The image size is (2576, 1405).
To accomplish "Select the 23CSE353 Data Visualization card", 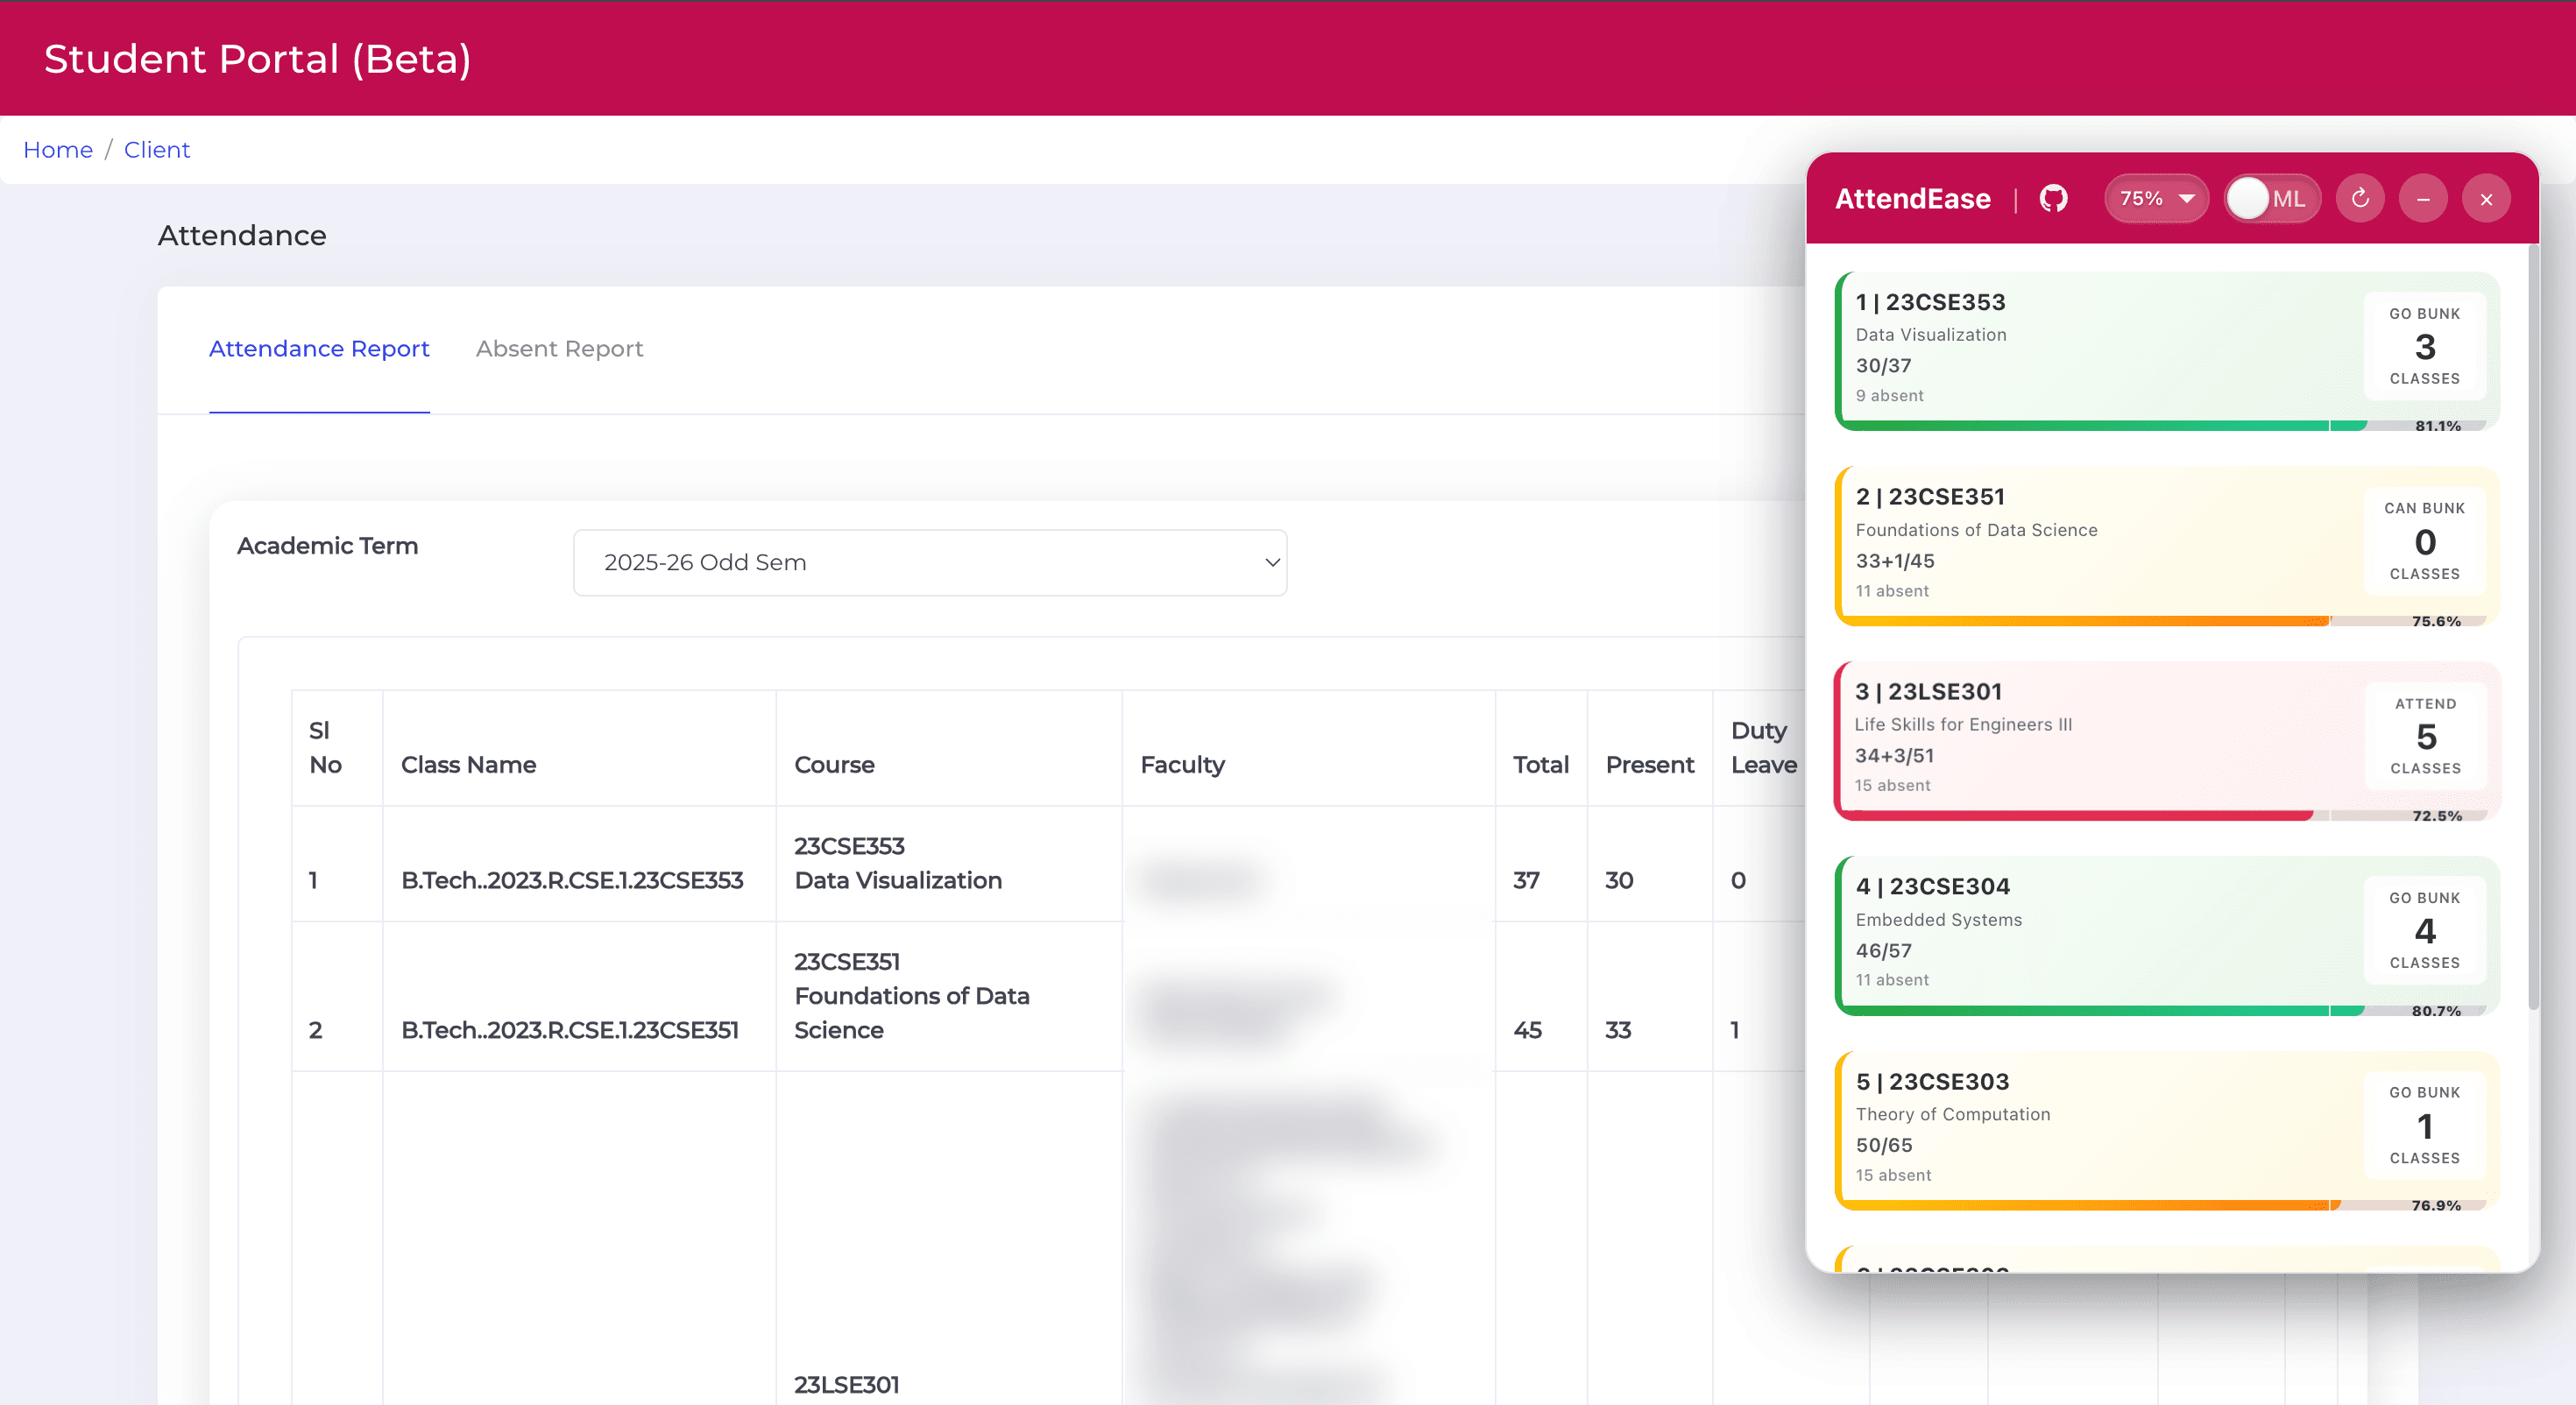I will (2167, 351).
